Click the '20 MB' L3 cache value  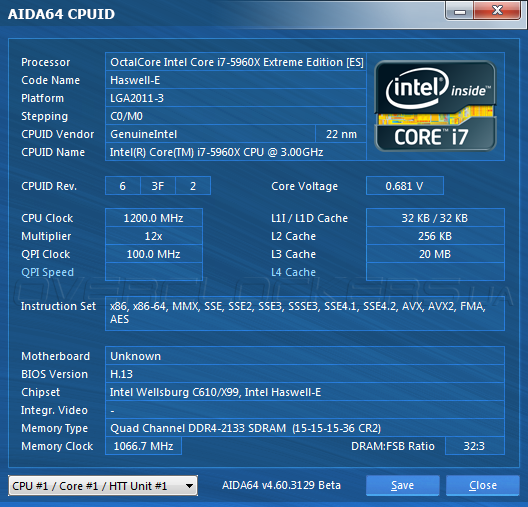pos(435,254)
